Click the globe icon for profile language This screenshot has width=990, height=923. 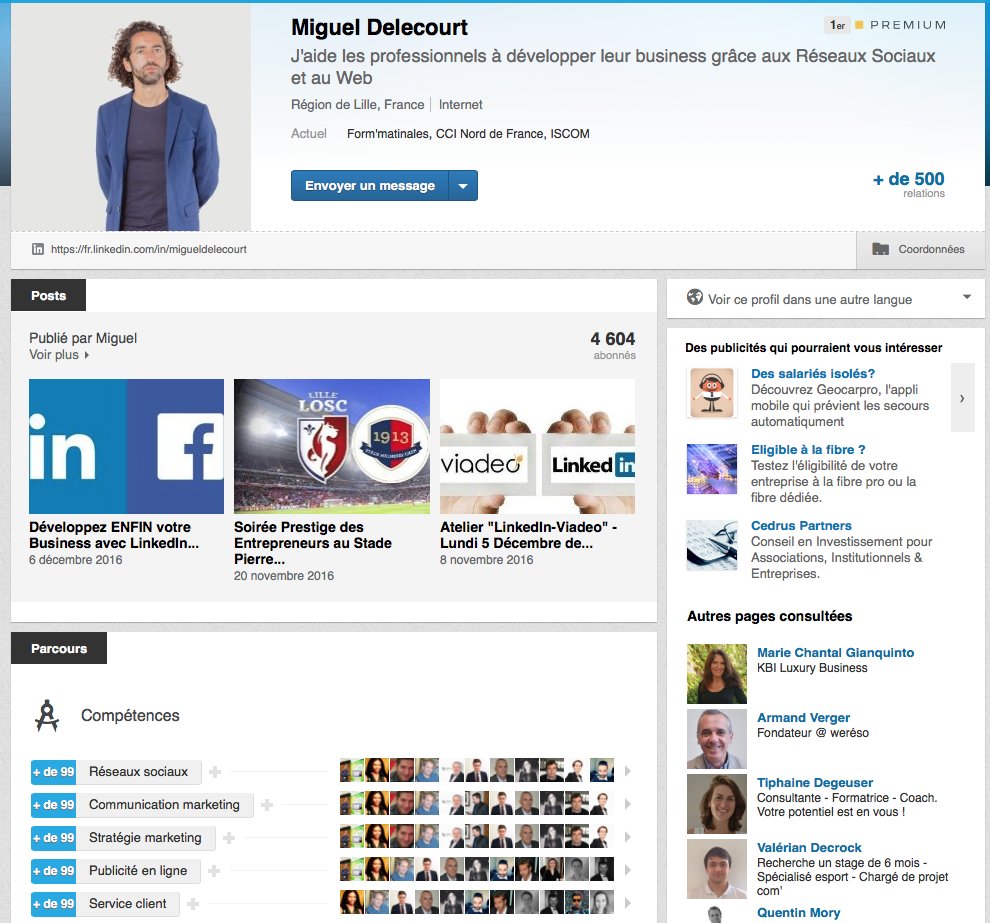point(695,297)
